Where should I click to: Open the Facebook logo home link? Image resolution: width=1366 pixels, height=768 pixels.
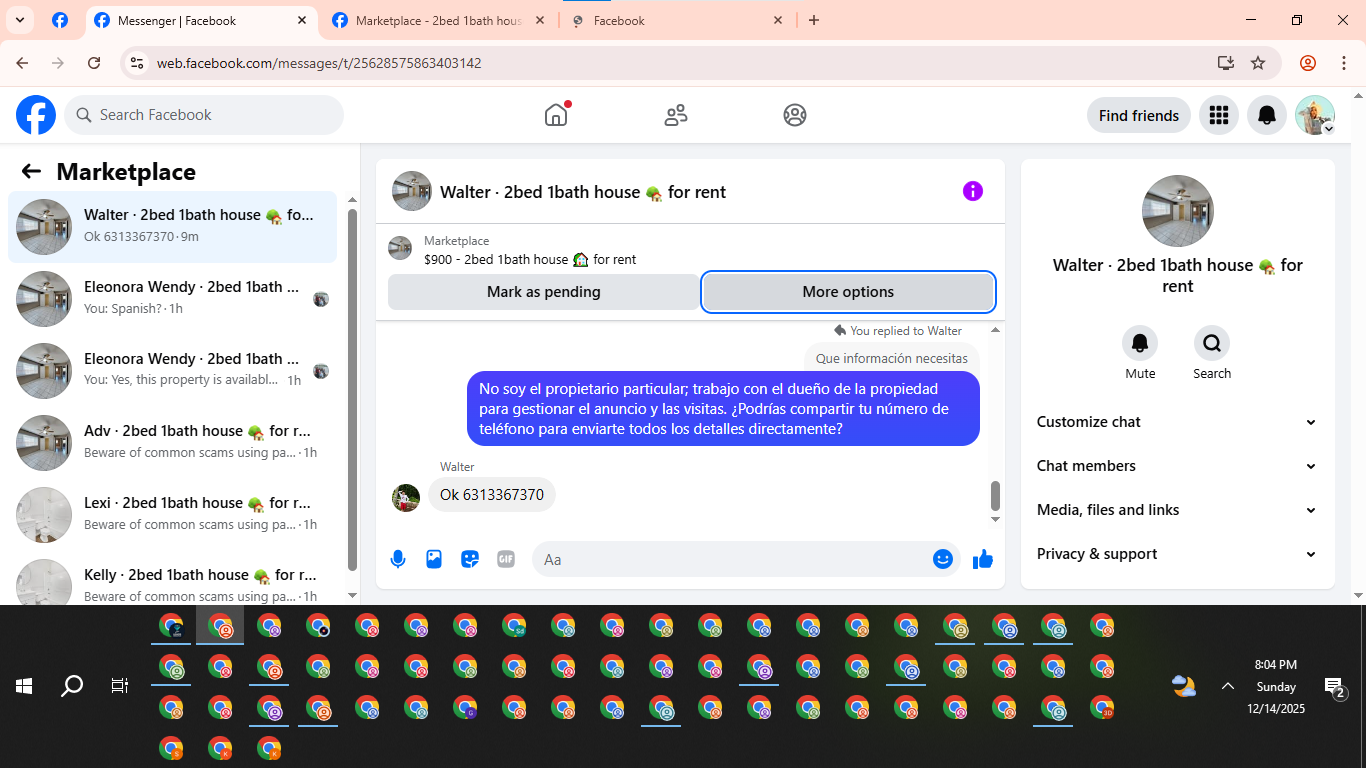point(36,115)
